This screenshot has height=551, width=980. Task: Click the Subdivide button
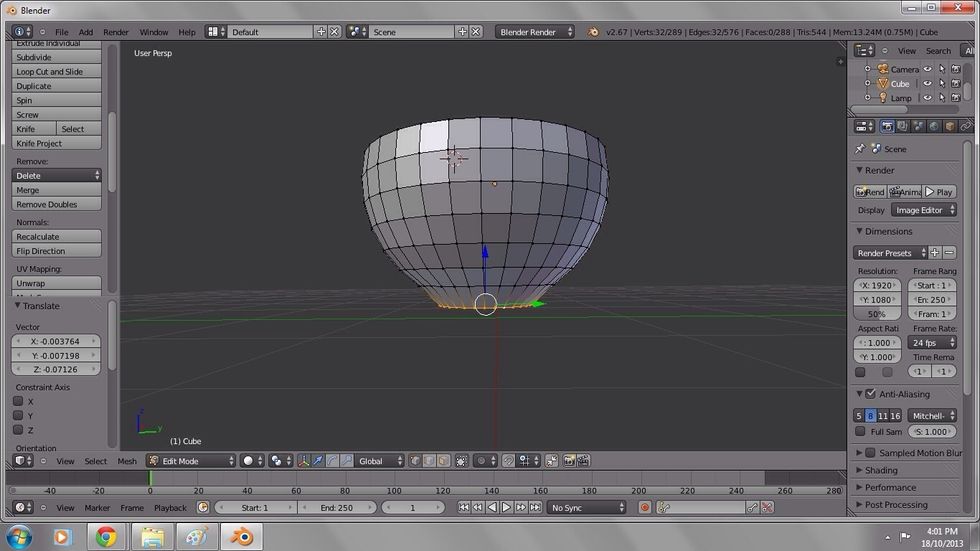pos(56,57)
